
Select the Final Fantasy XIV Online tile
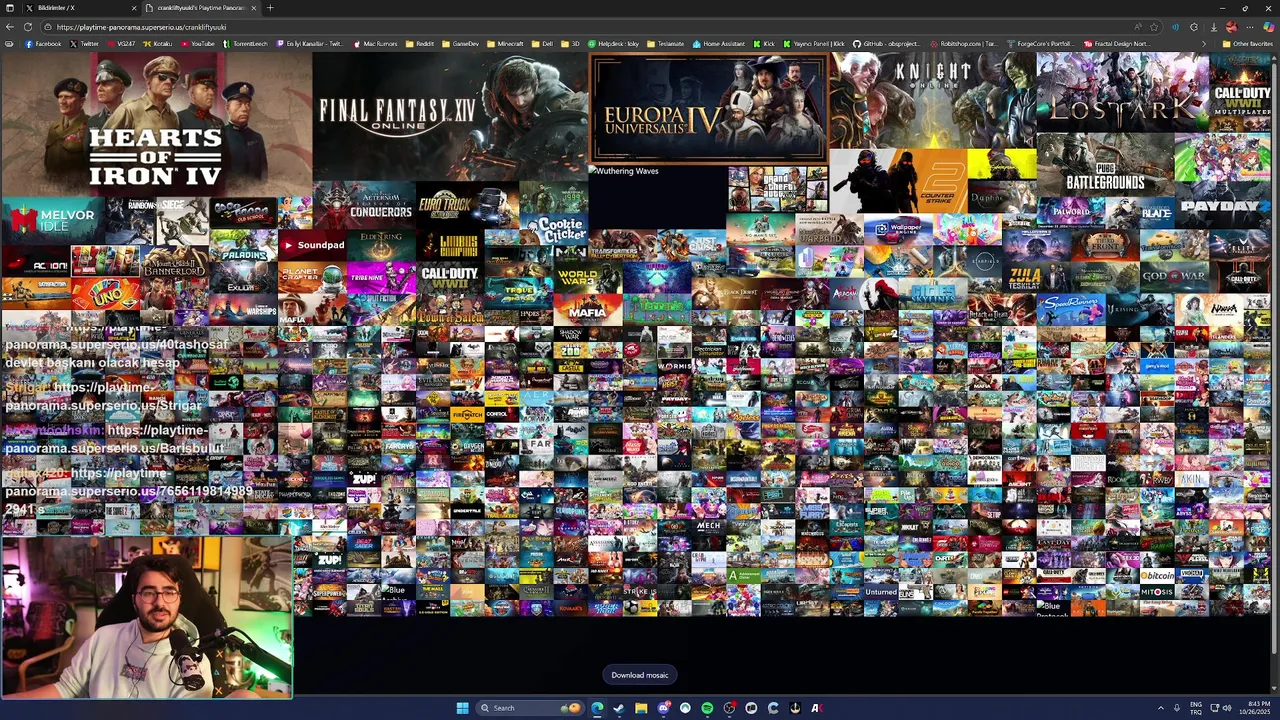tap(450, 116)
